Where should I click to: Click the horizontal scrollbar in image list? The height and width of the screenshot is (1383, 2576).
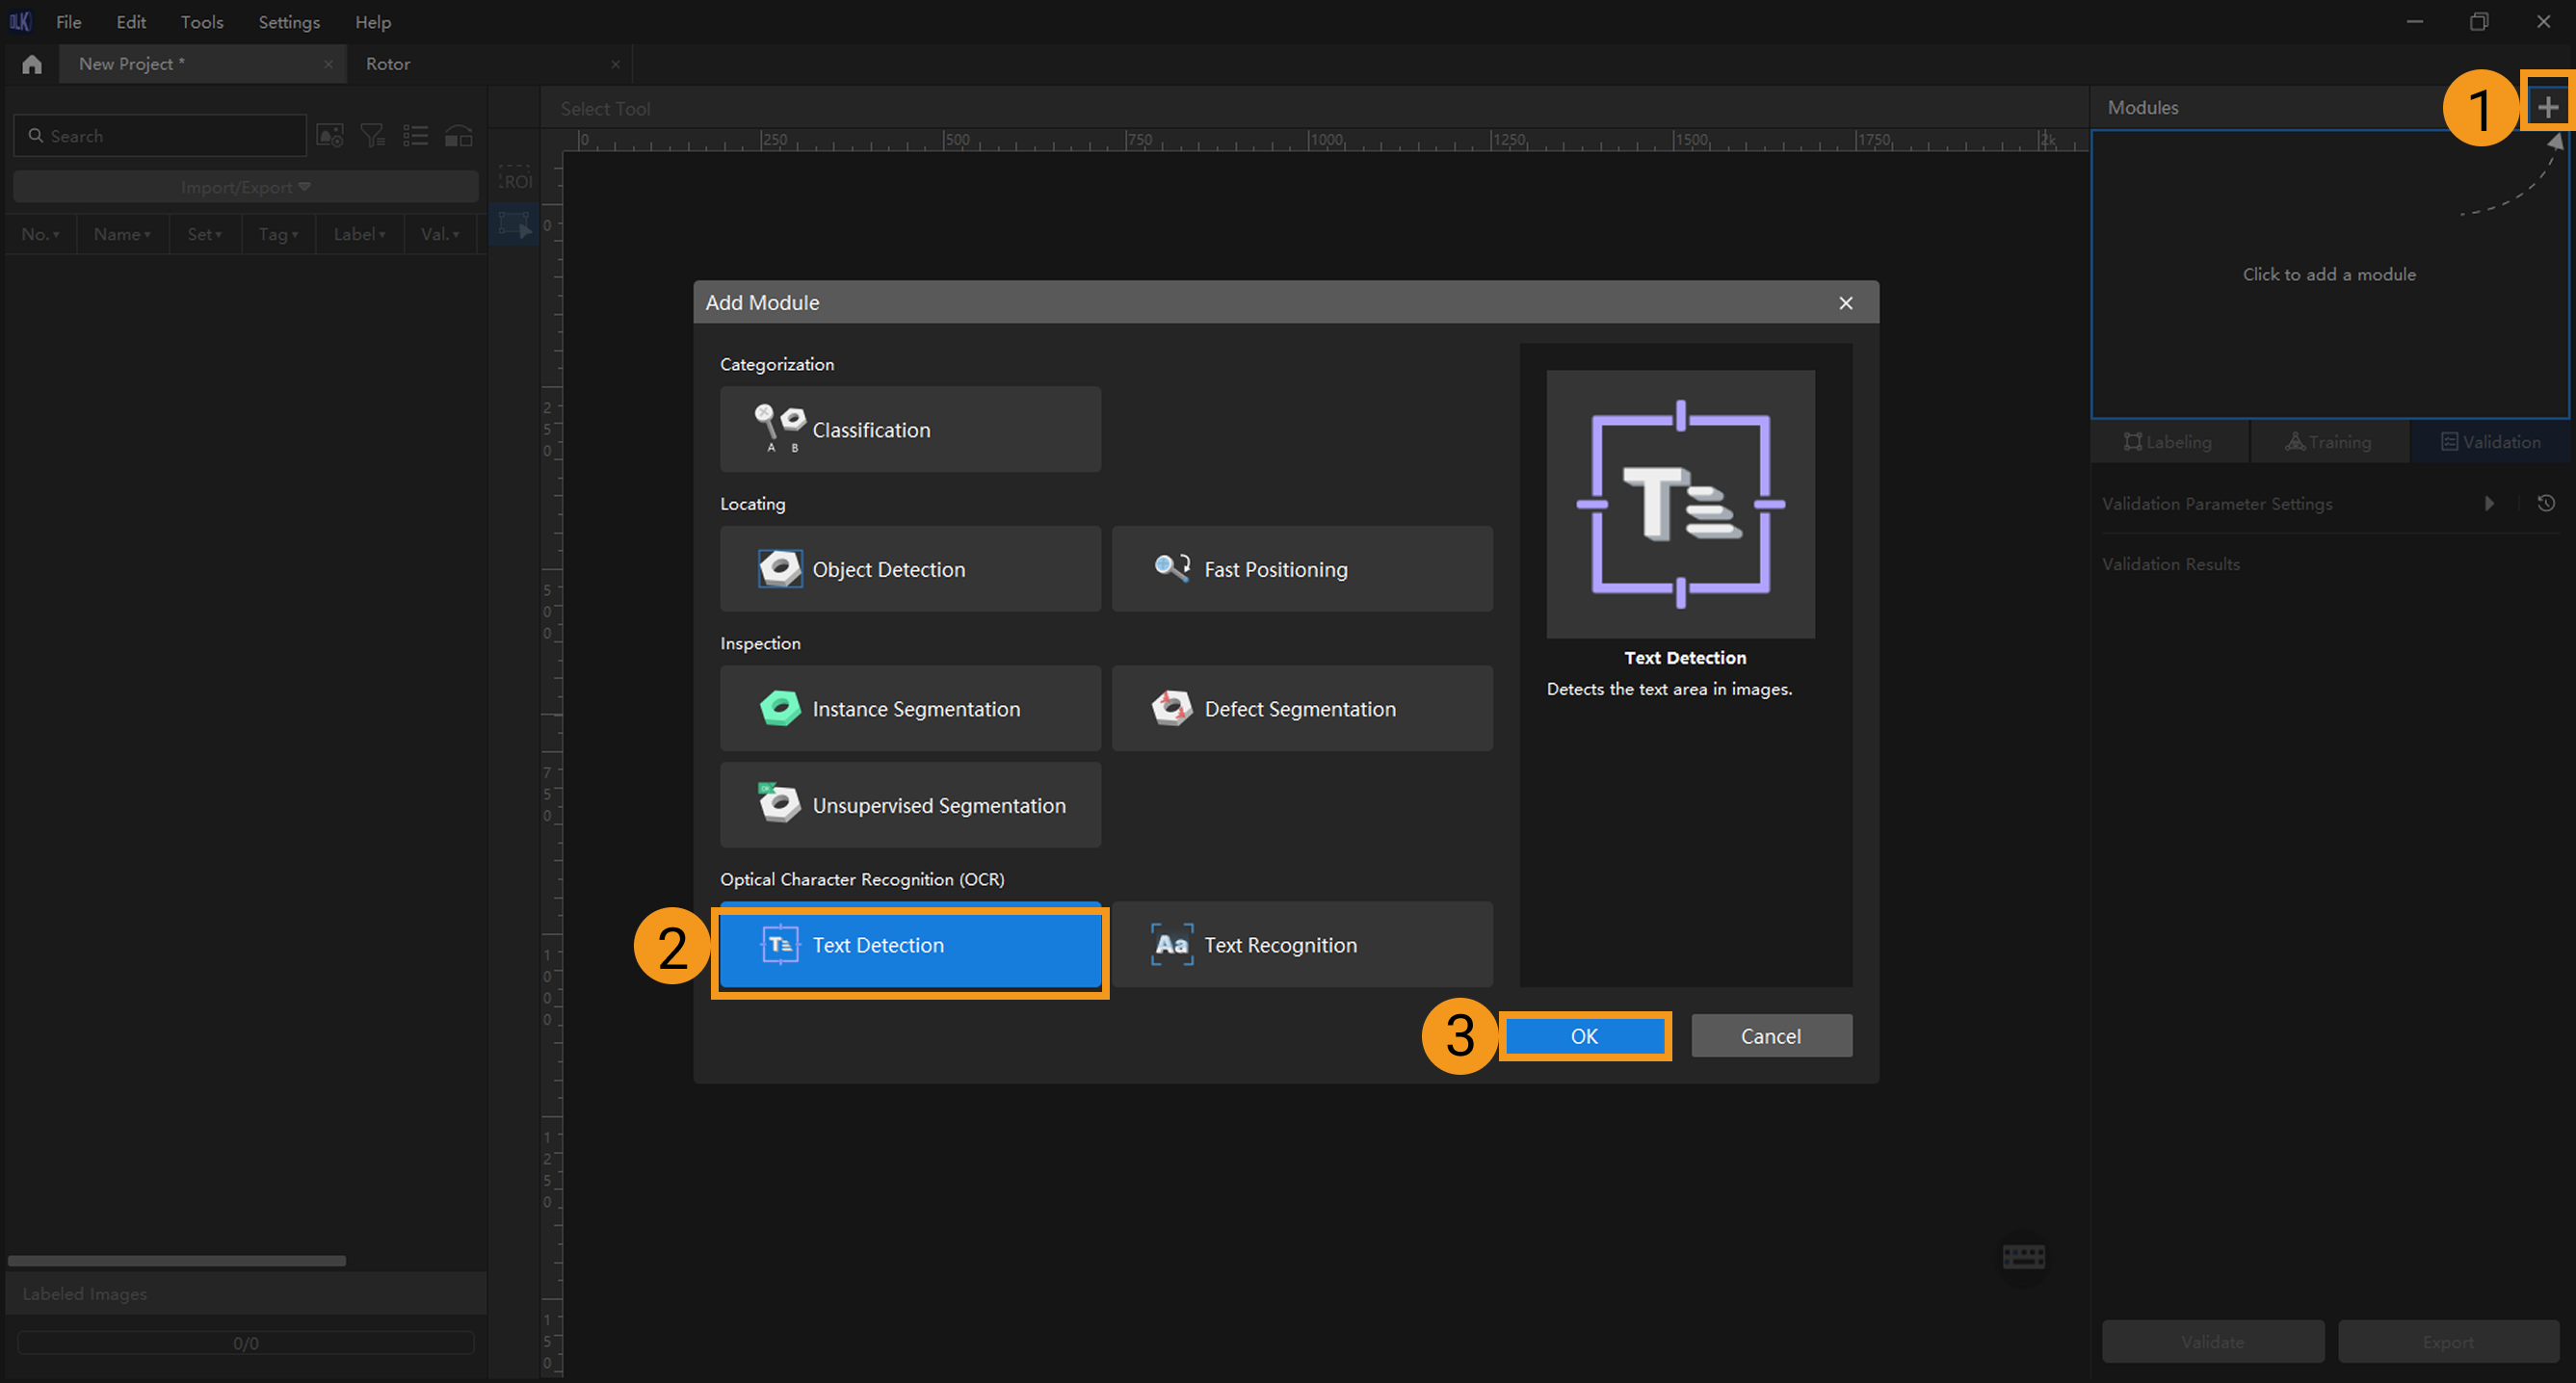point(177,1261)
